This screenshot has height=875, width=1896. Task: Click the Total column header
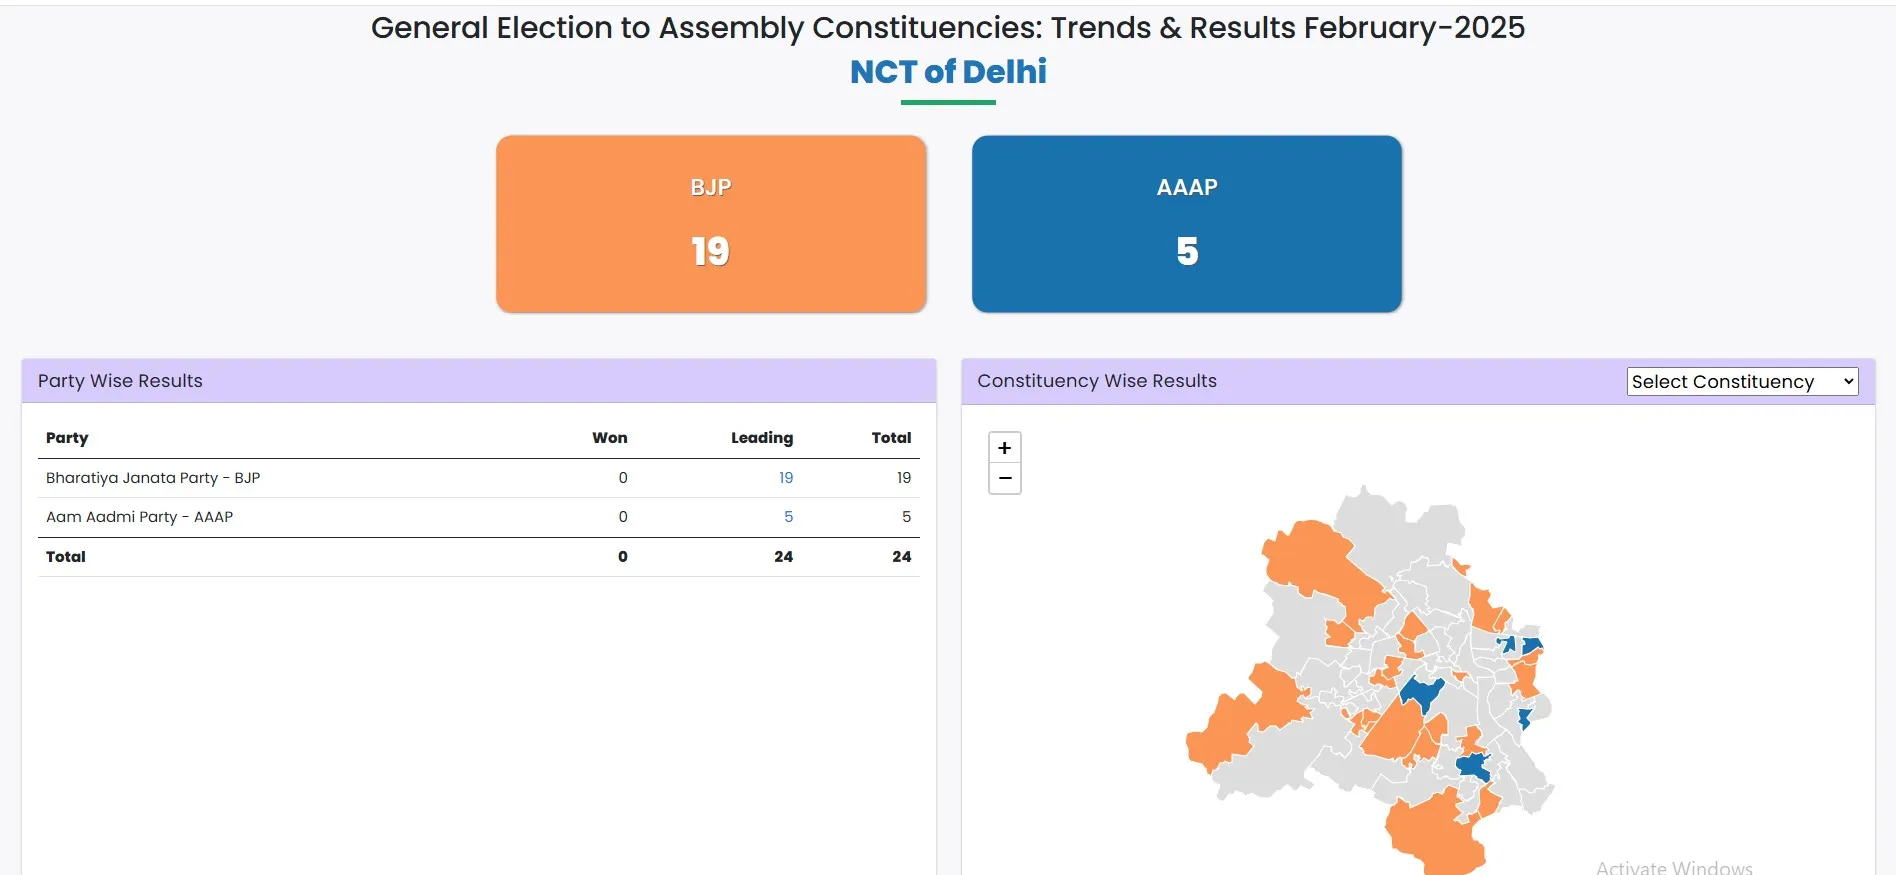coord(891,437)
